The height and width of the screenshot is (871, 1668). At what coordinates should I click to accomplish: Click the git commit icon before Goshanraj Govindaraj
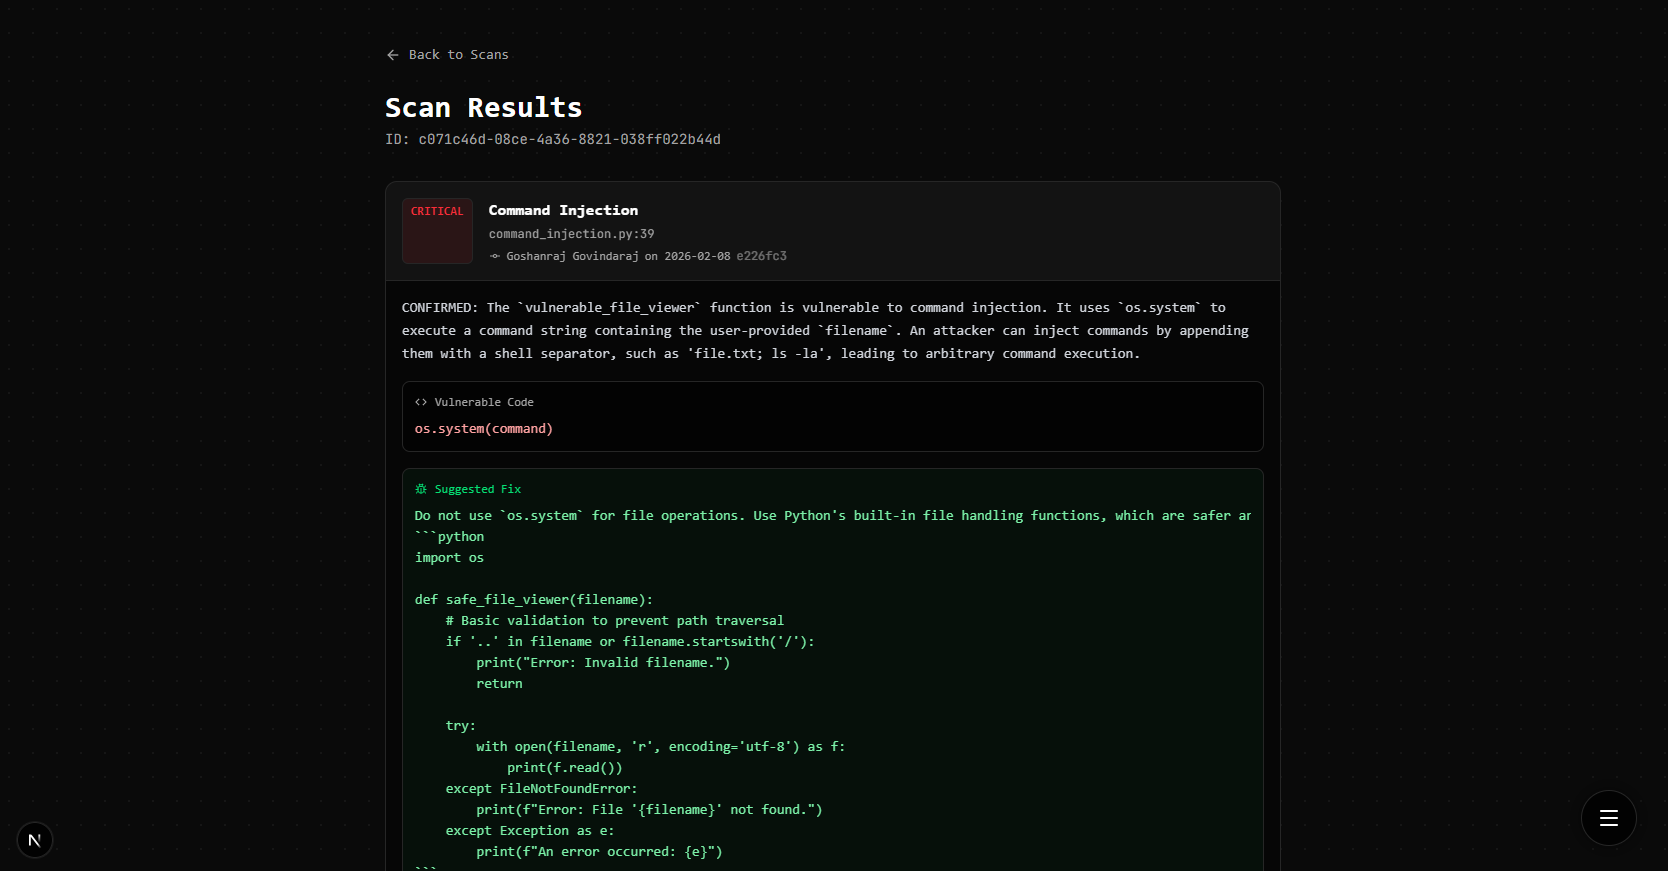pyautogui.click(x=495, y=256)
